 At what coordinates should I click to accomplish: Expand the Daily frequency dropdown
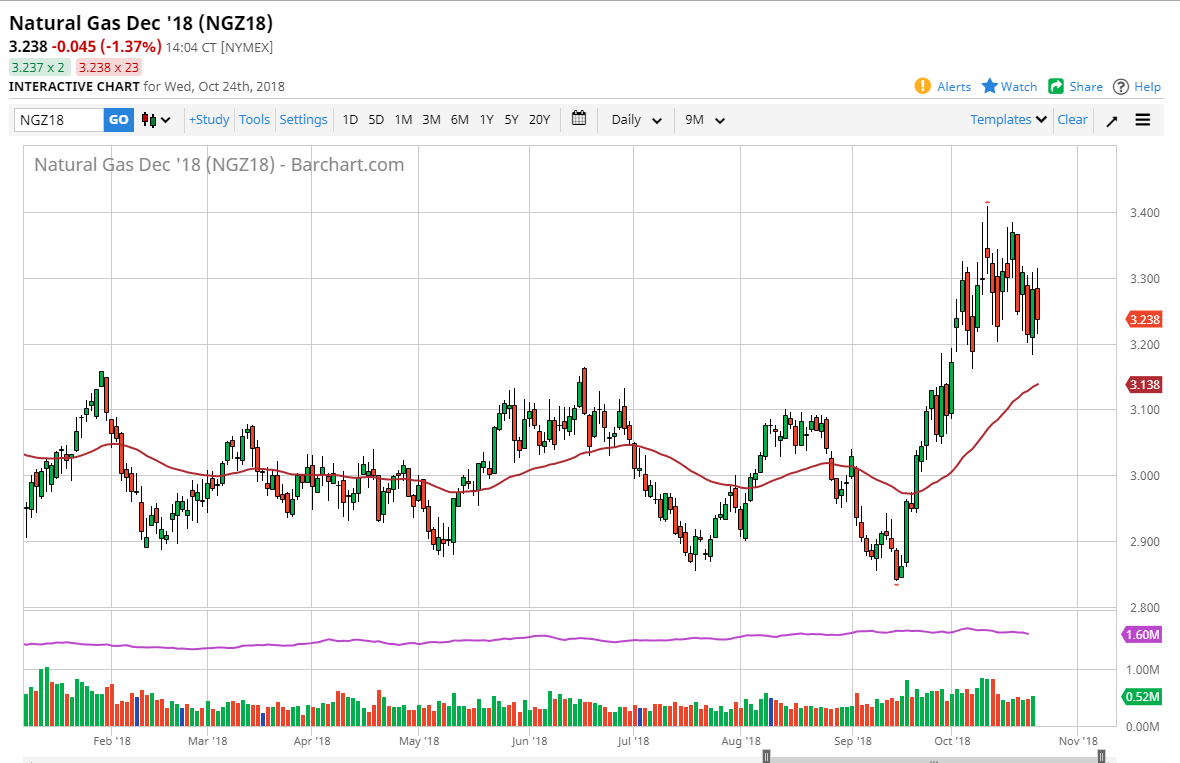coord(636,120)
